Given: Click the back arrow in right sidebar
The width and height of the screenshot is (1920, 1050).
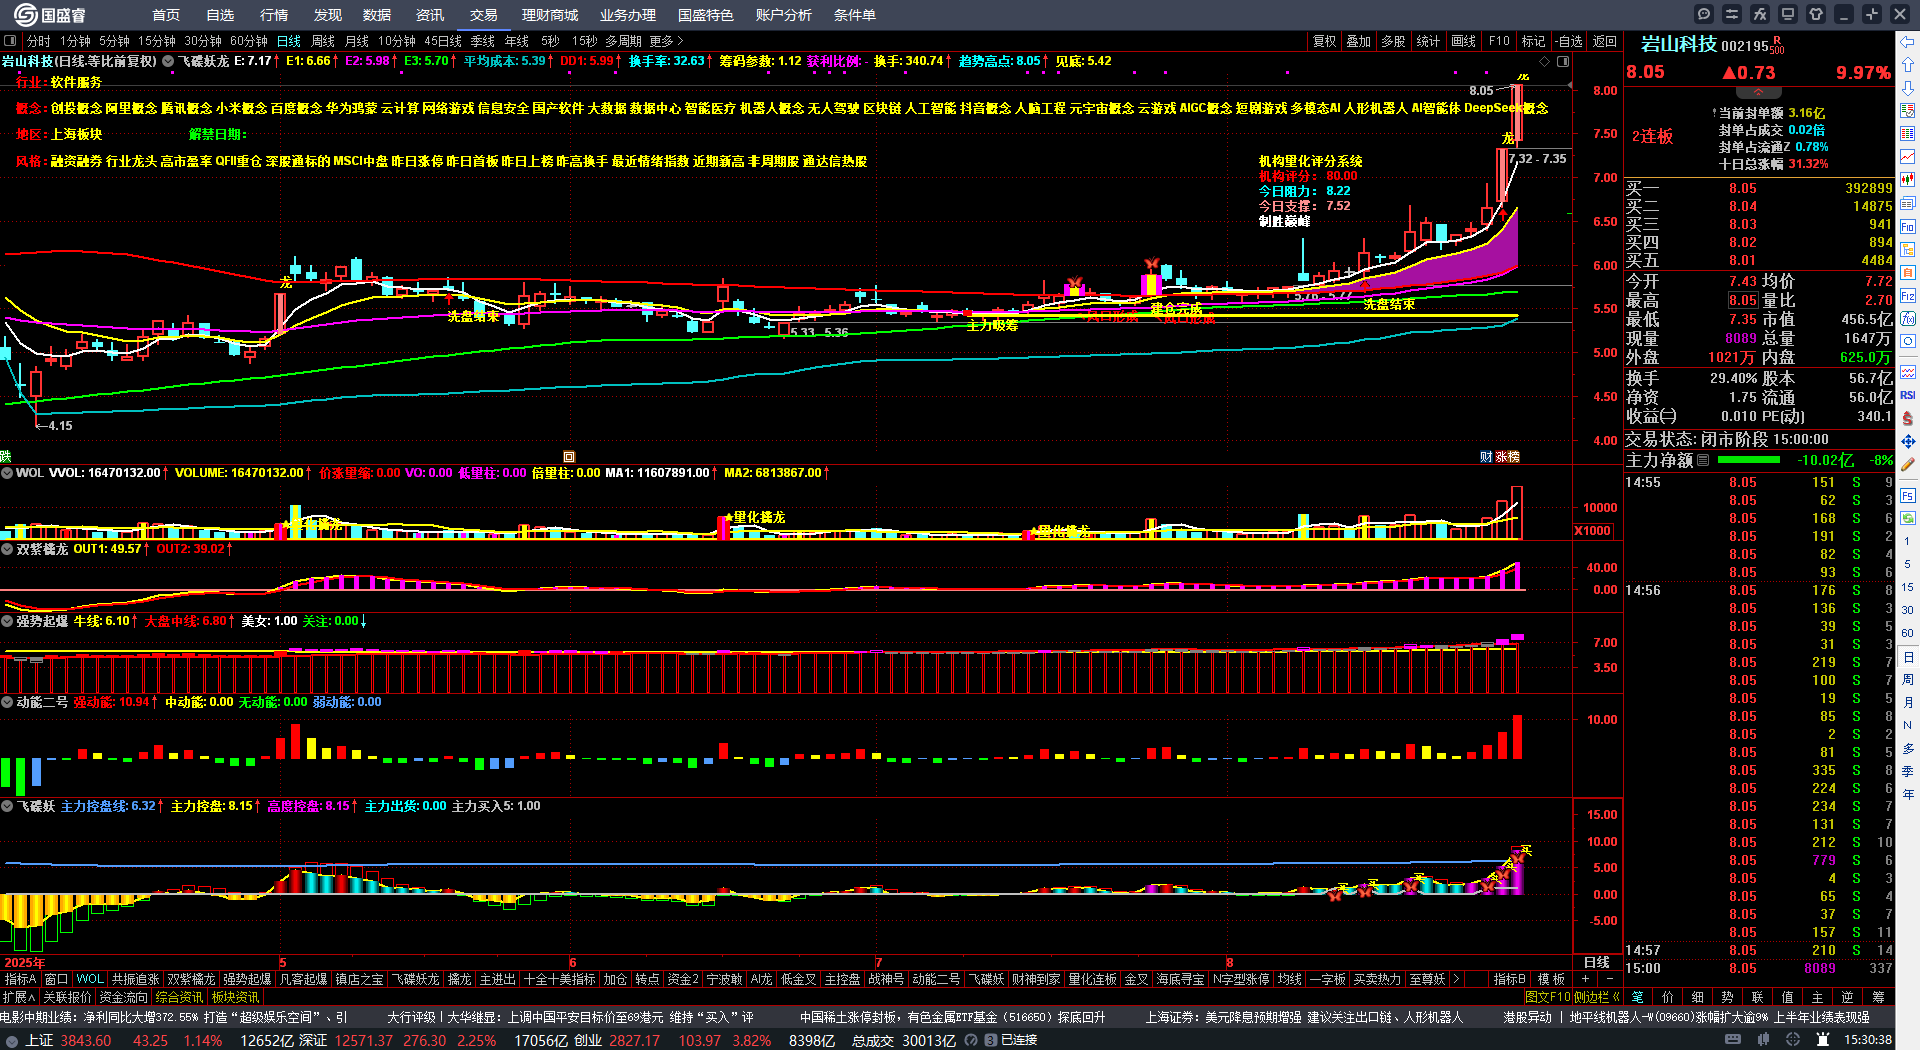Looking at the screenshot, I should (1908, 42).
